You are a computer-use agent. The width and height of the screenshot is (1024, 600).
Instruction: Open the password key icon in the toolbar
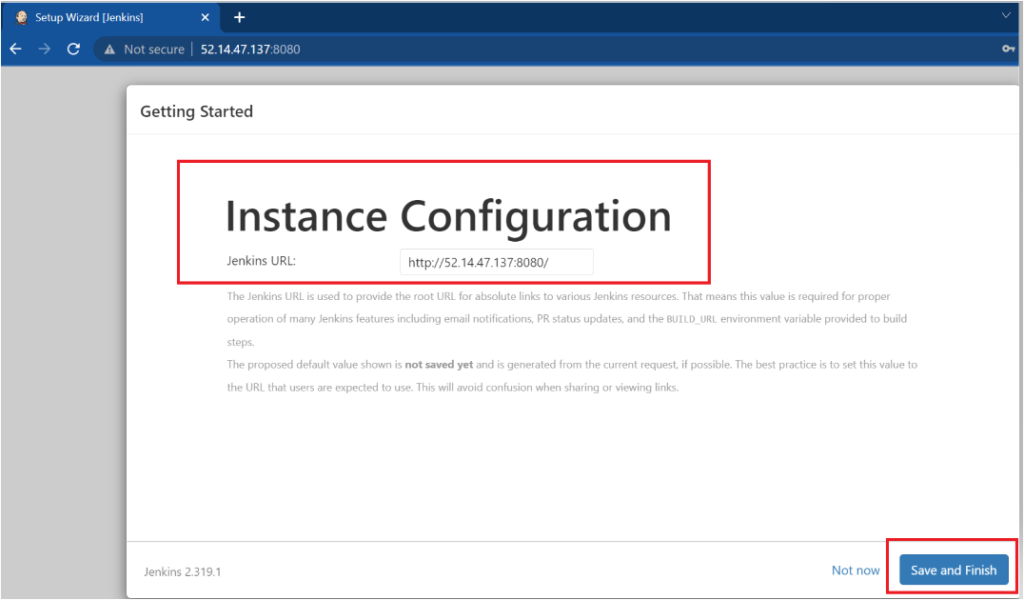(x=1006, y=48)
